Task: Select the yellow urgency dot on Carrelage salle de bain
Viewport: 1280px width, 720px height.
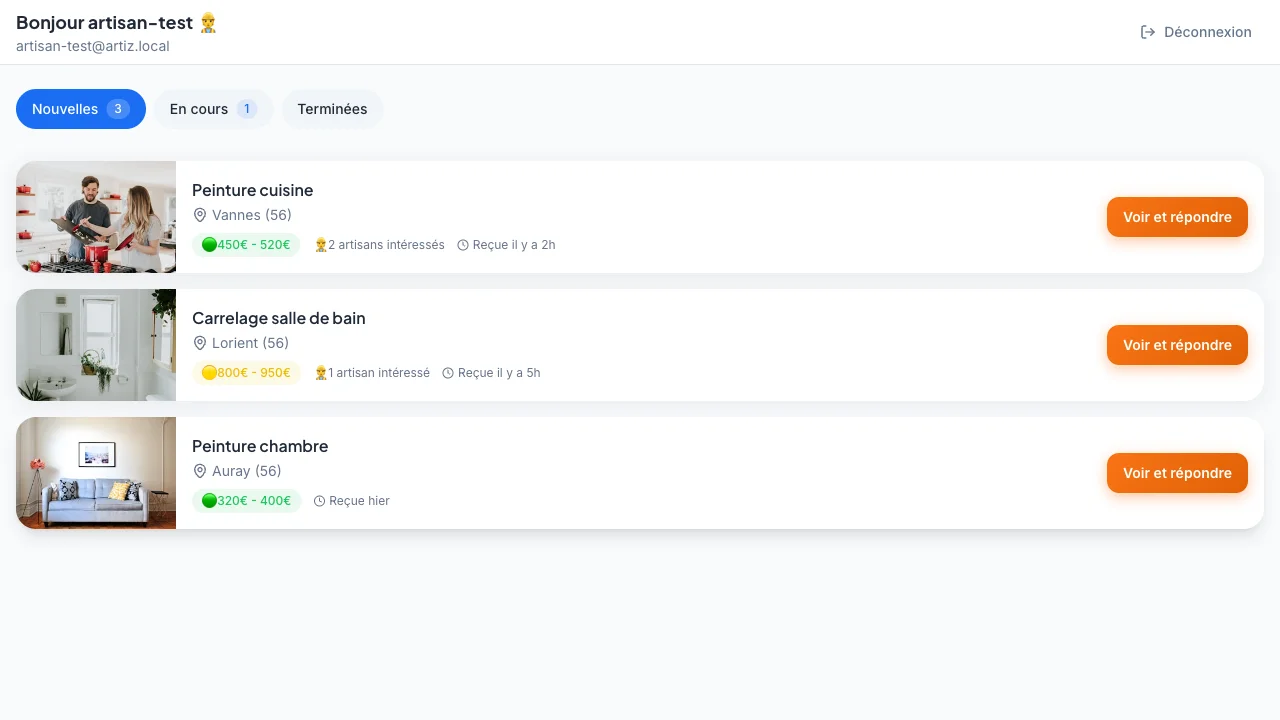Action: pos(210,373)
